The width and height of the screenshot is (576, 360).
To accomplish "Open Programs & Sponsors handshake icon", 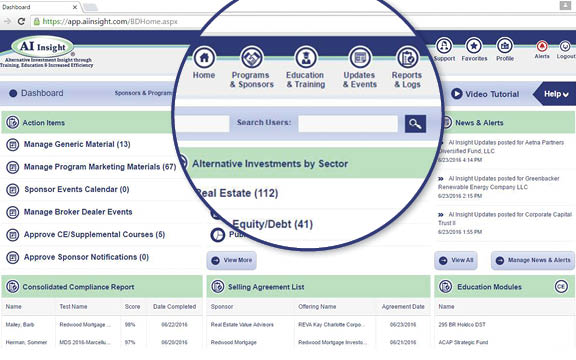I will (x=252, y=58).
